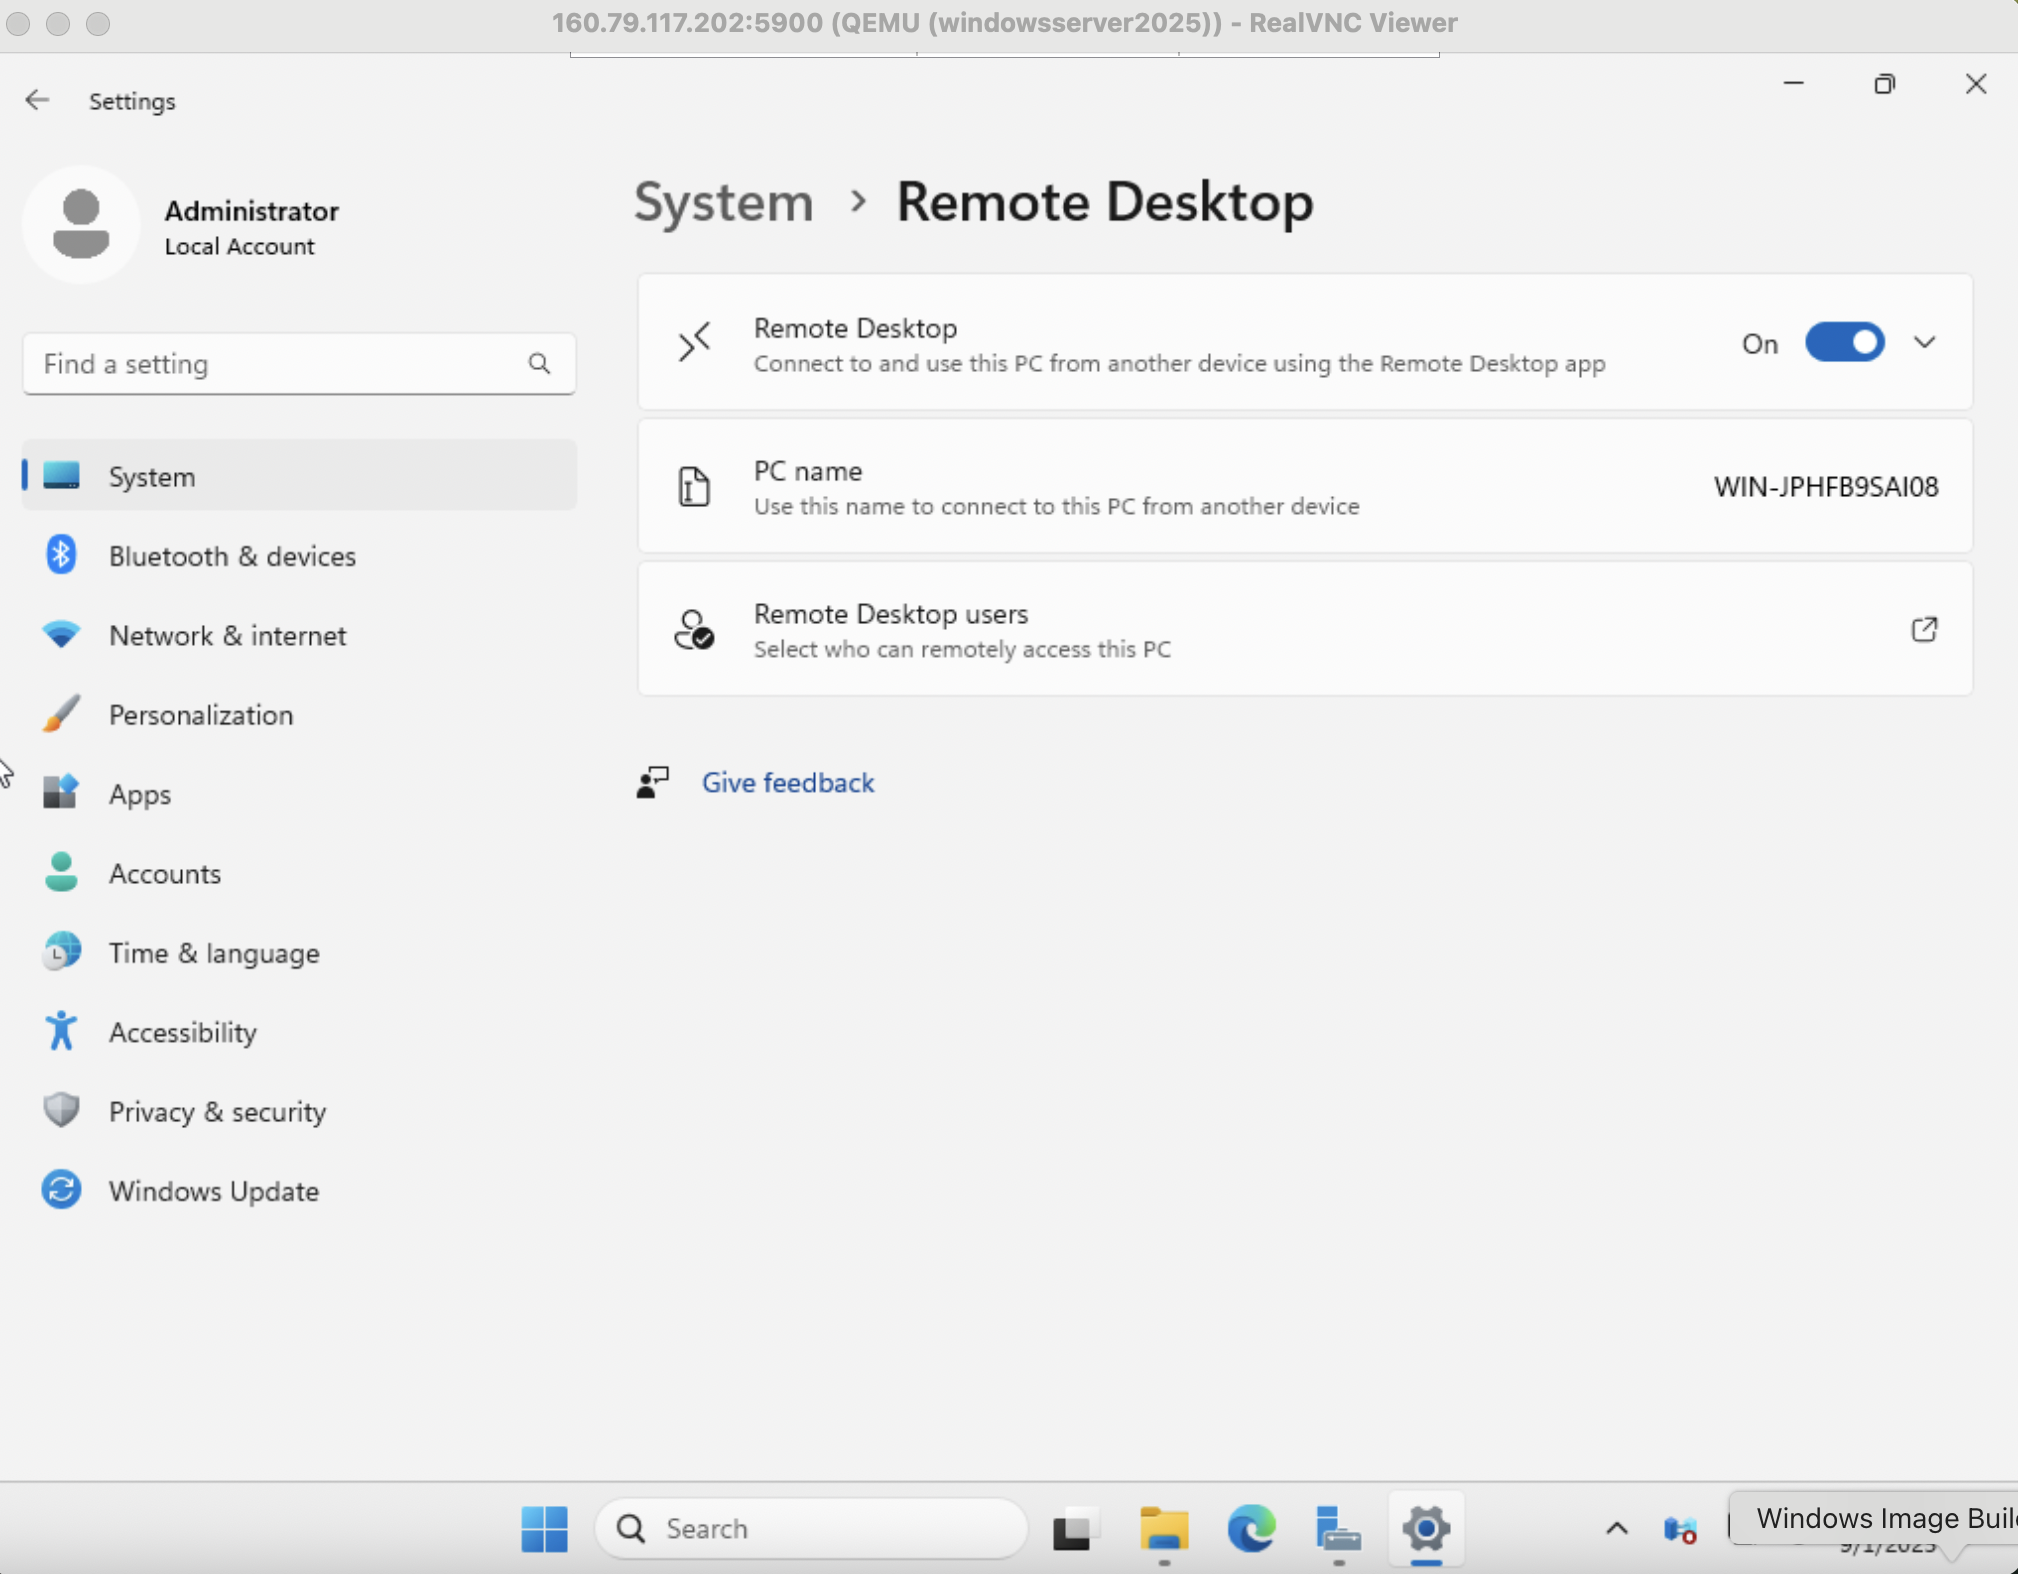Launch Microsoft Edge from the taskbar
The width and height of the screenshot is (2018, 1574).
pyautogui.click(x=1251, y=1529)
